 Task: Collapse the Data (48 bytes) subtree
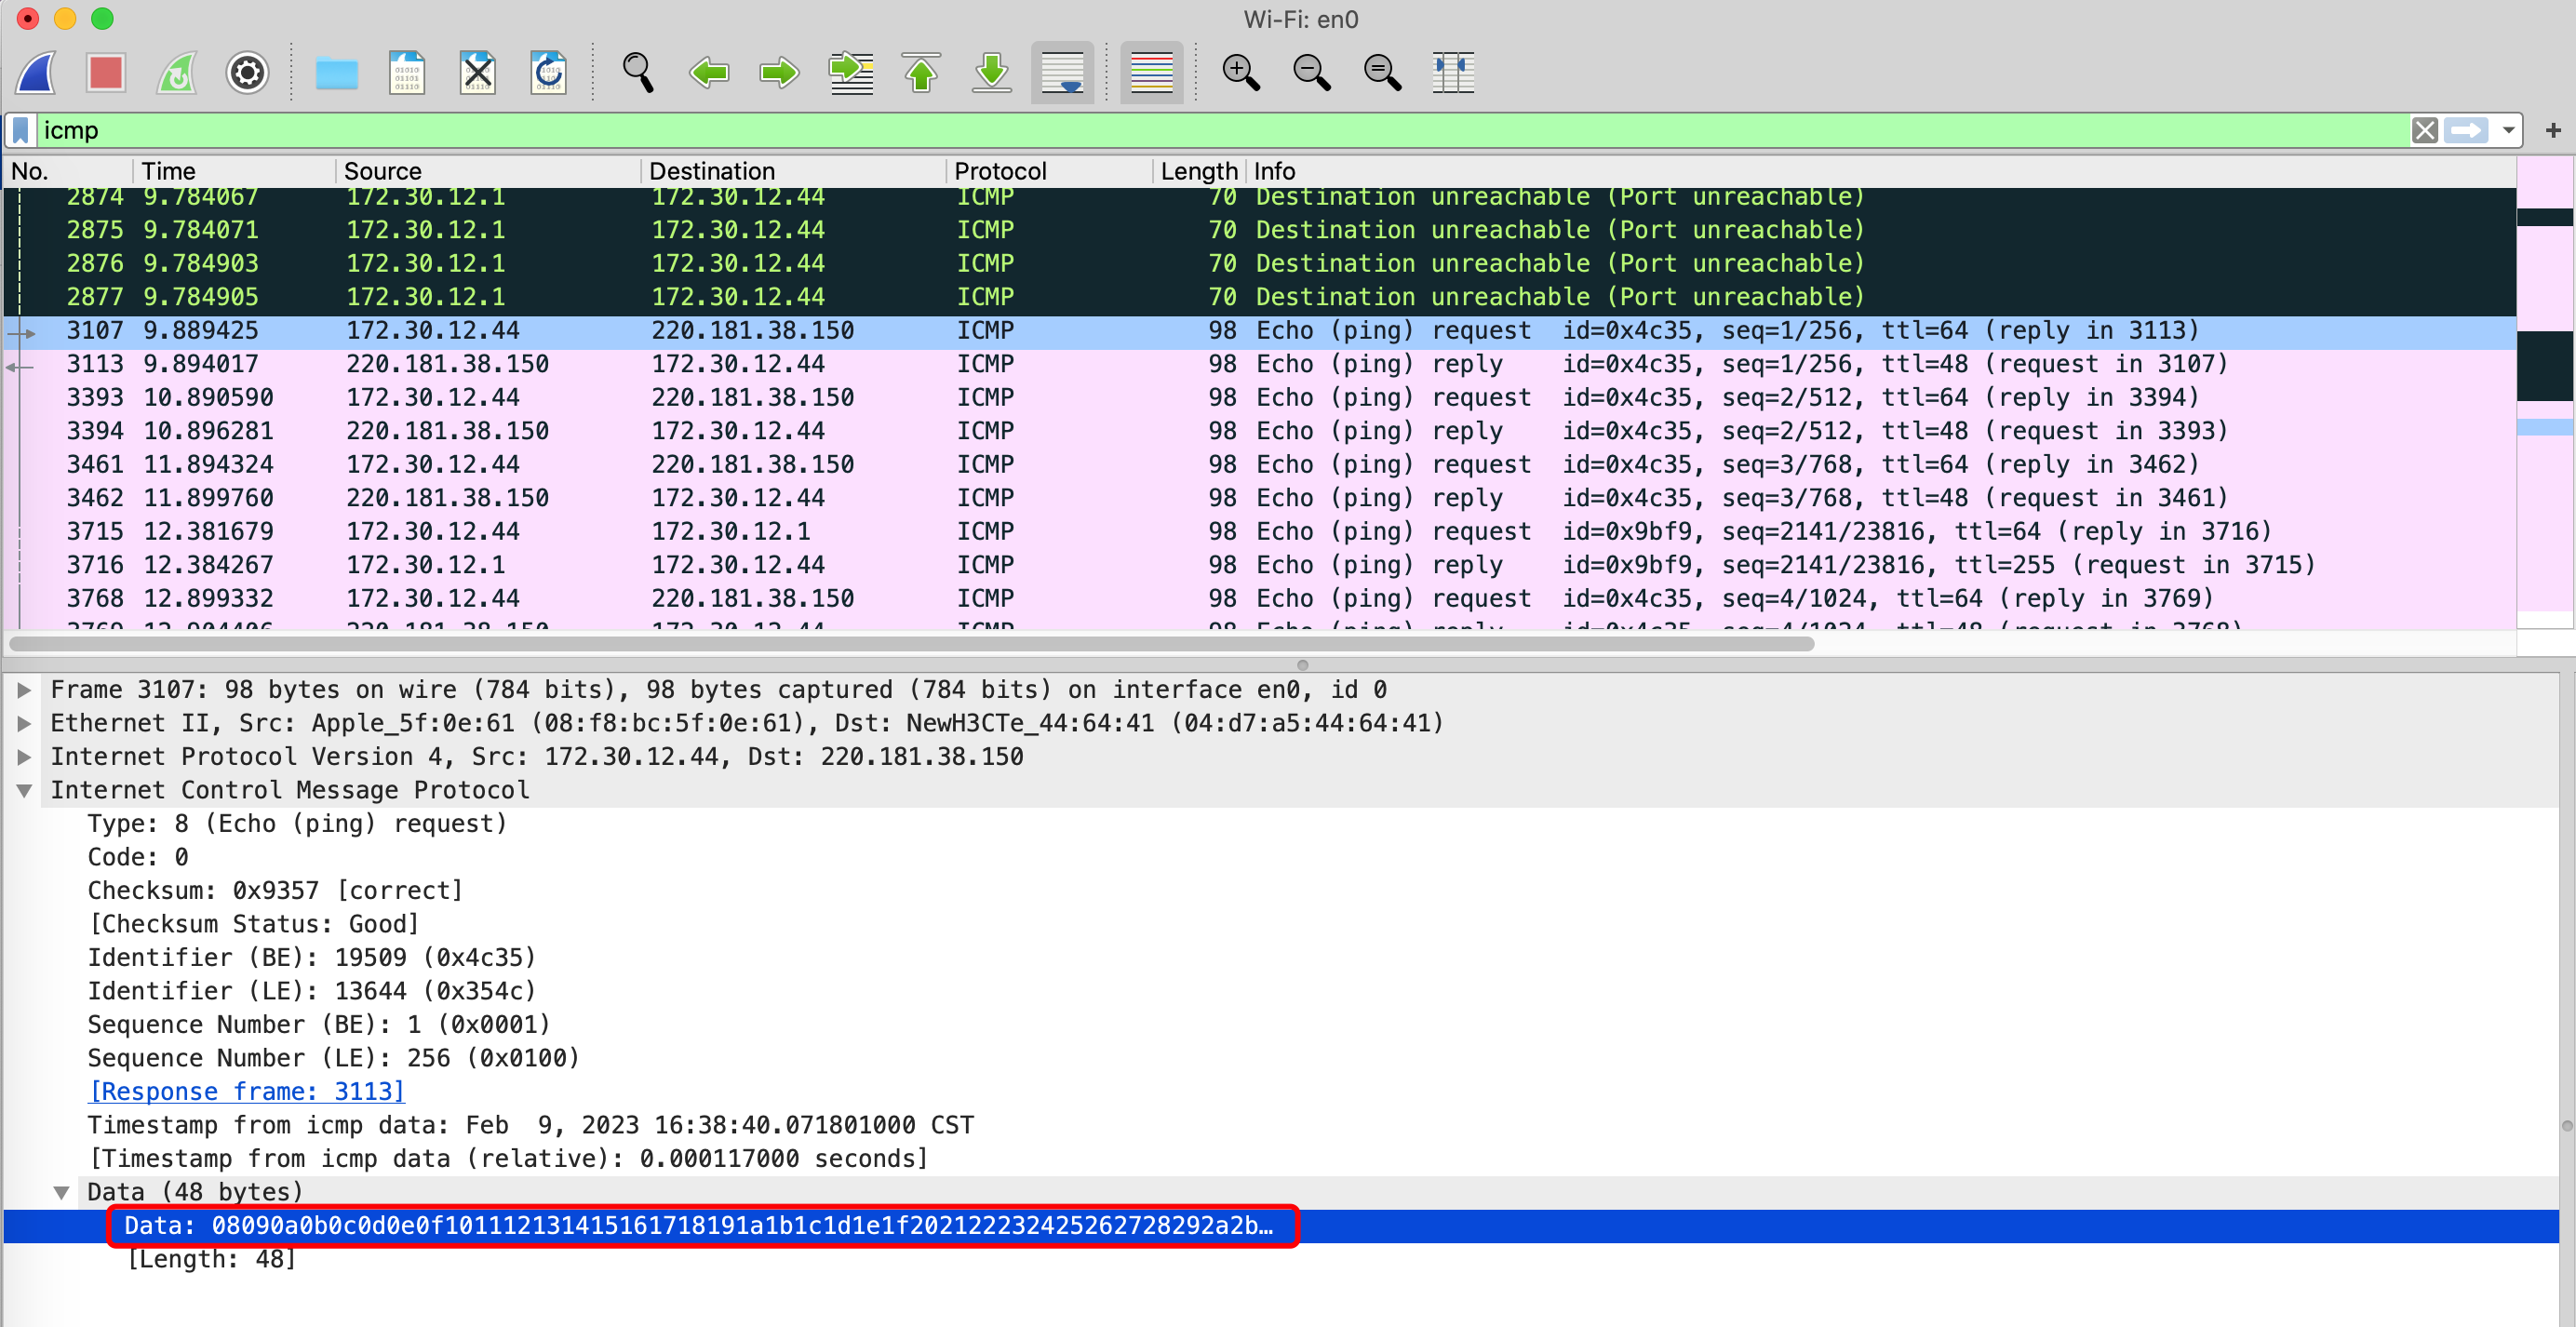pyautogui.click(x=61, y=1192)
